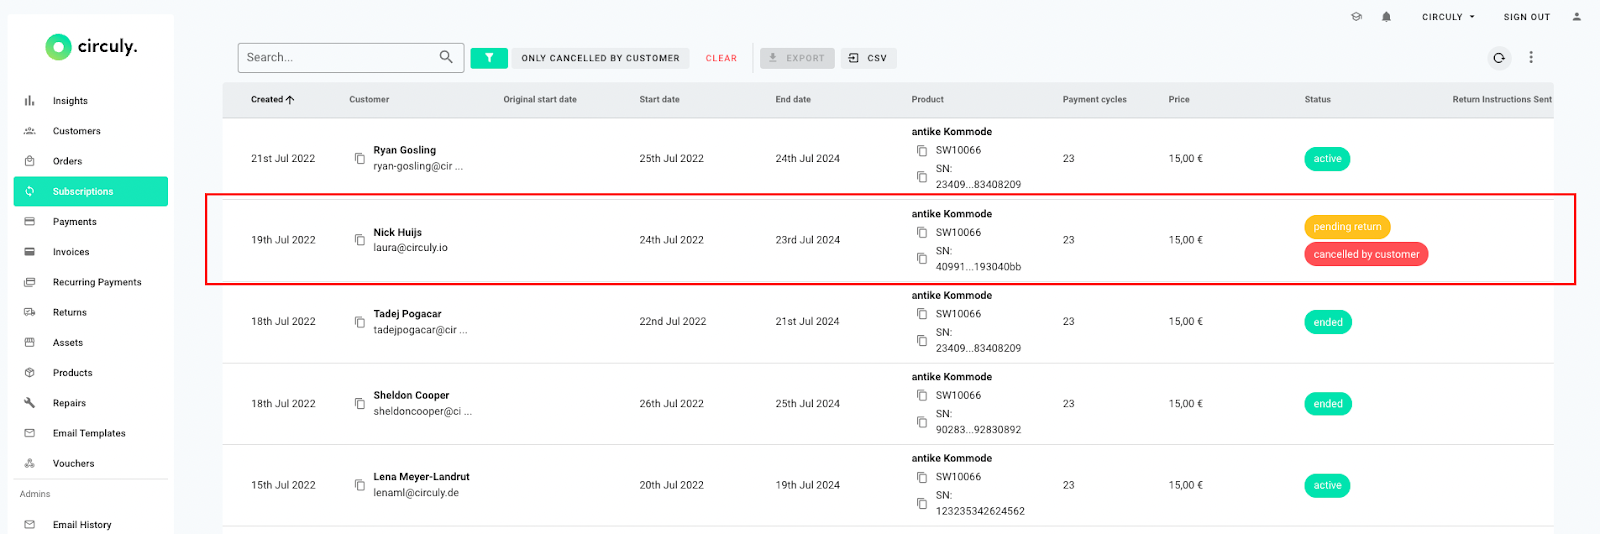Screen dimensions: 1600x534
Task: Copy Lena Meyer-Landrut customer info icon
Action: (360, 485)
